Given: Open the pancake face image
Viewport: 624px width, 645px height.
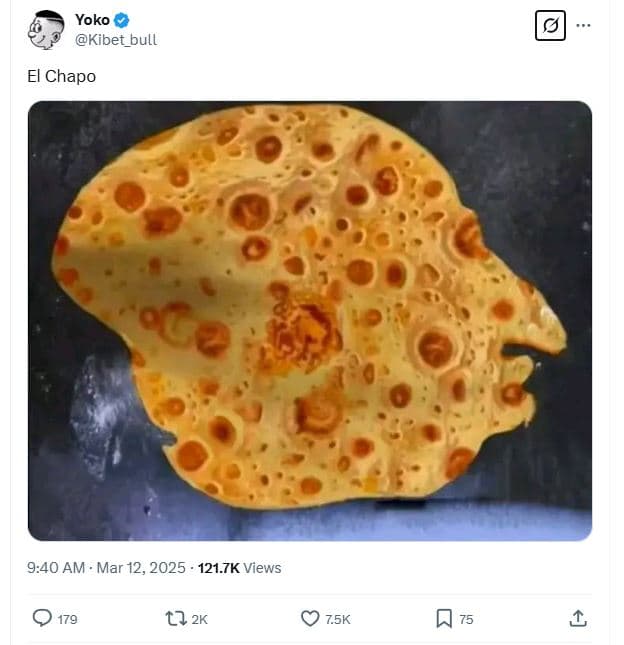Looking at the screenshot, I should (x=310, y=320).
